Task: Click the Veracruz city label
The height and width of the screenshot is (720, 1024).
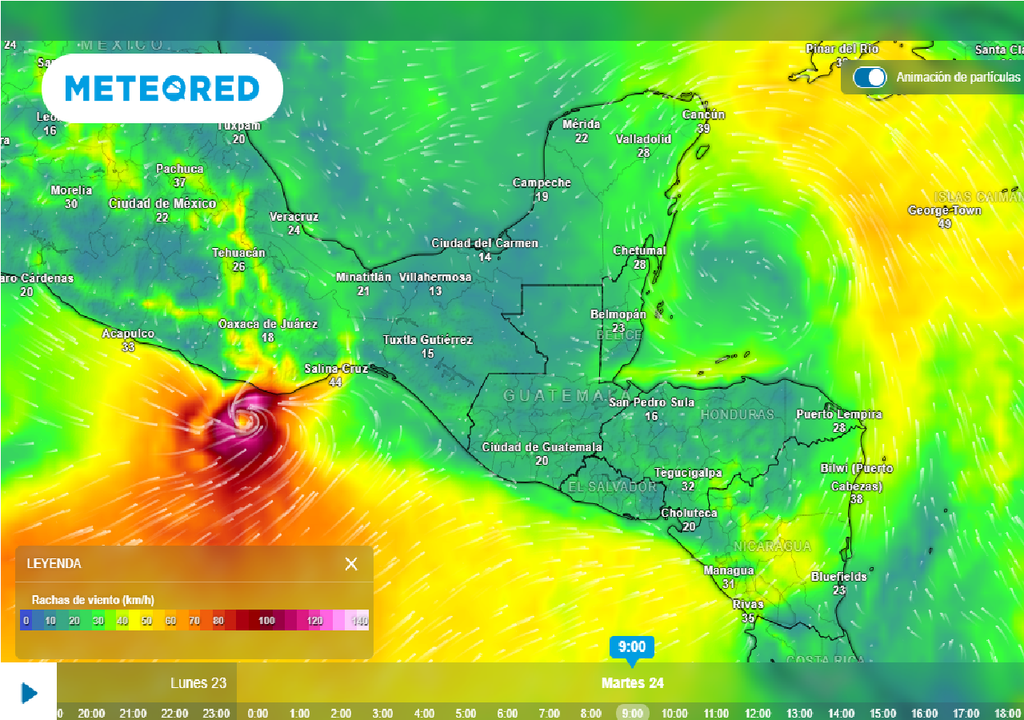Action: [x=294, y=216]
